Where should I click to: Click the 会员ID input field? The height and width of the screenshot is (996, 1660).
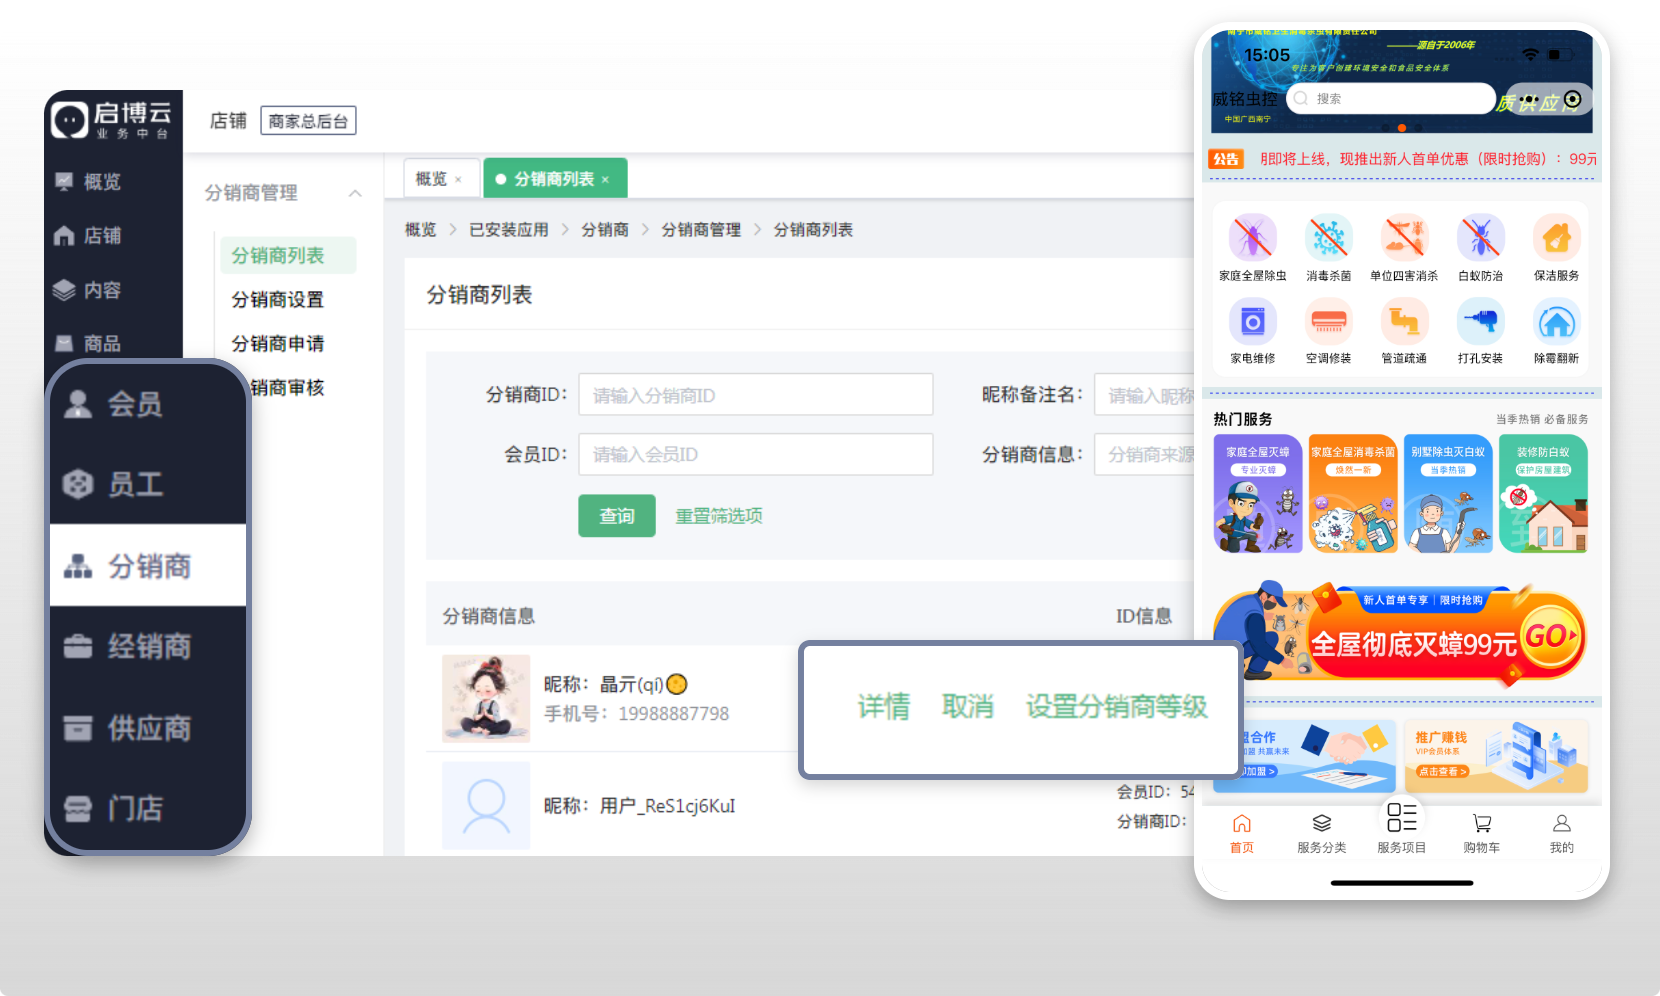[x=755, y=454]
